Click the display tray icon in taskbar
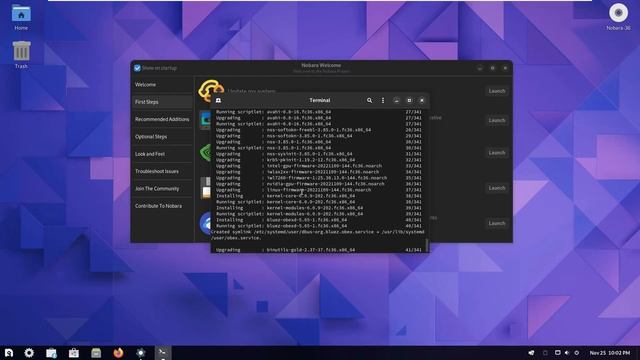Screen dimensions: 640x360 (x=557, y=353)
